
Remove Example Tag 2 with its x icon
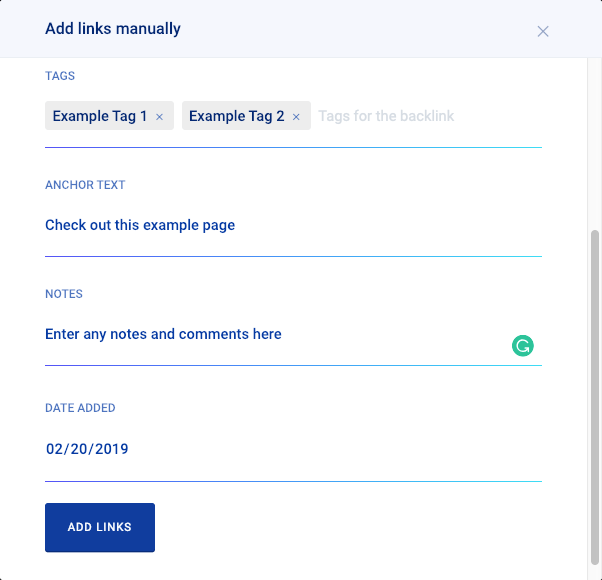(x=296, y=117)
